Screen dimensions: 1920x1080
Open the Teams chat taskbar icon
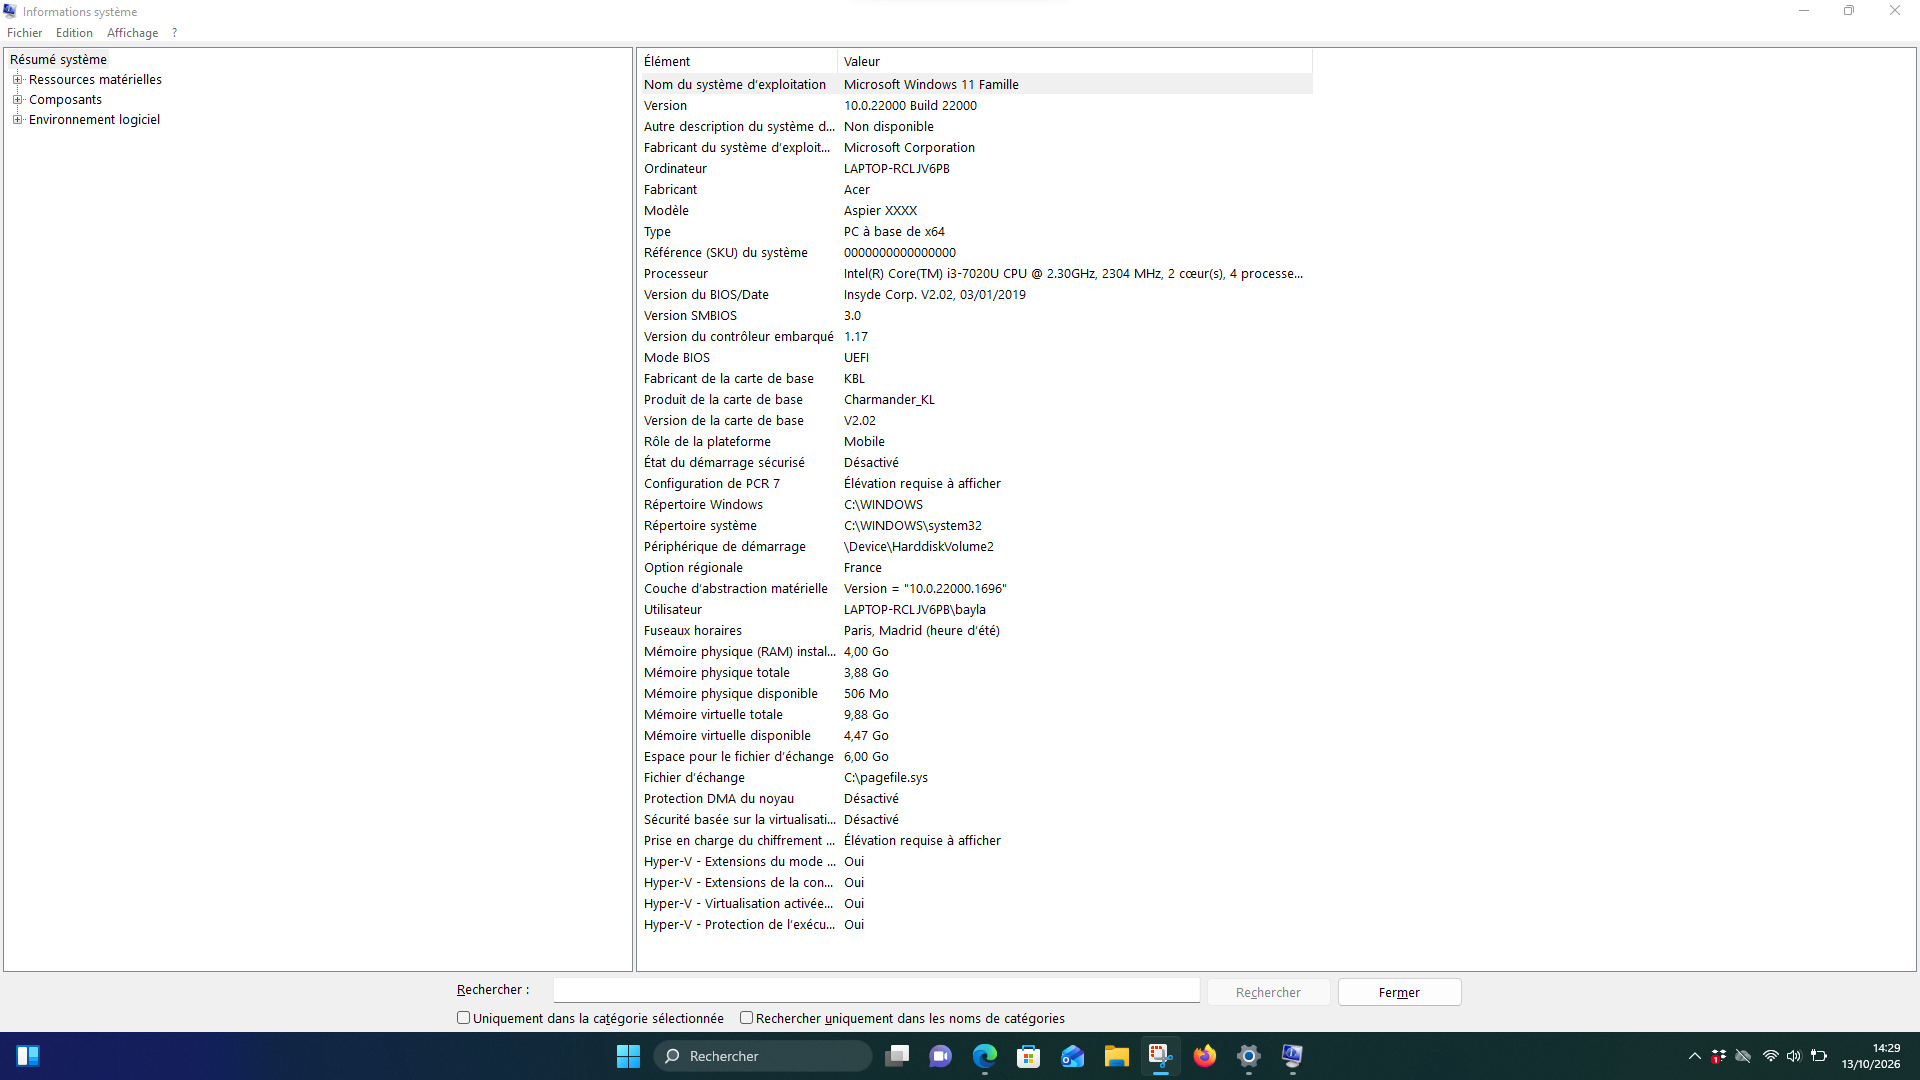[x=940, y=1056]
